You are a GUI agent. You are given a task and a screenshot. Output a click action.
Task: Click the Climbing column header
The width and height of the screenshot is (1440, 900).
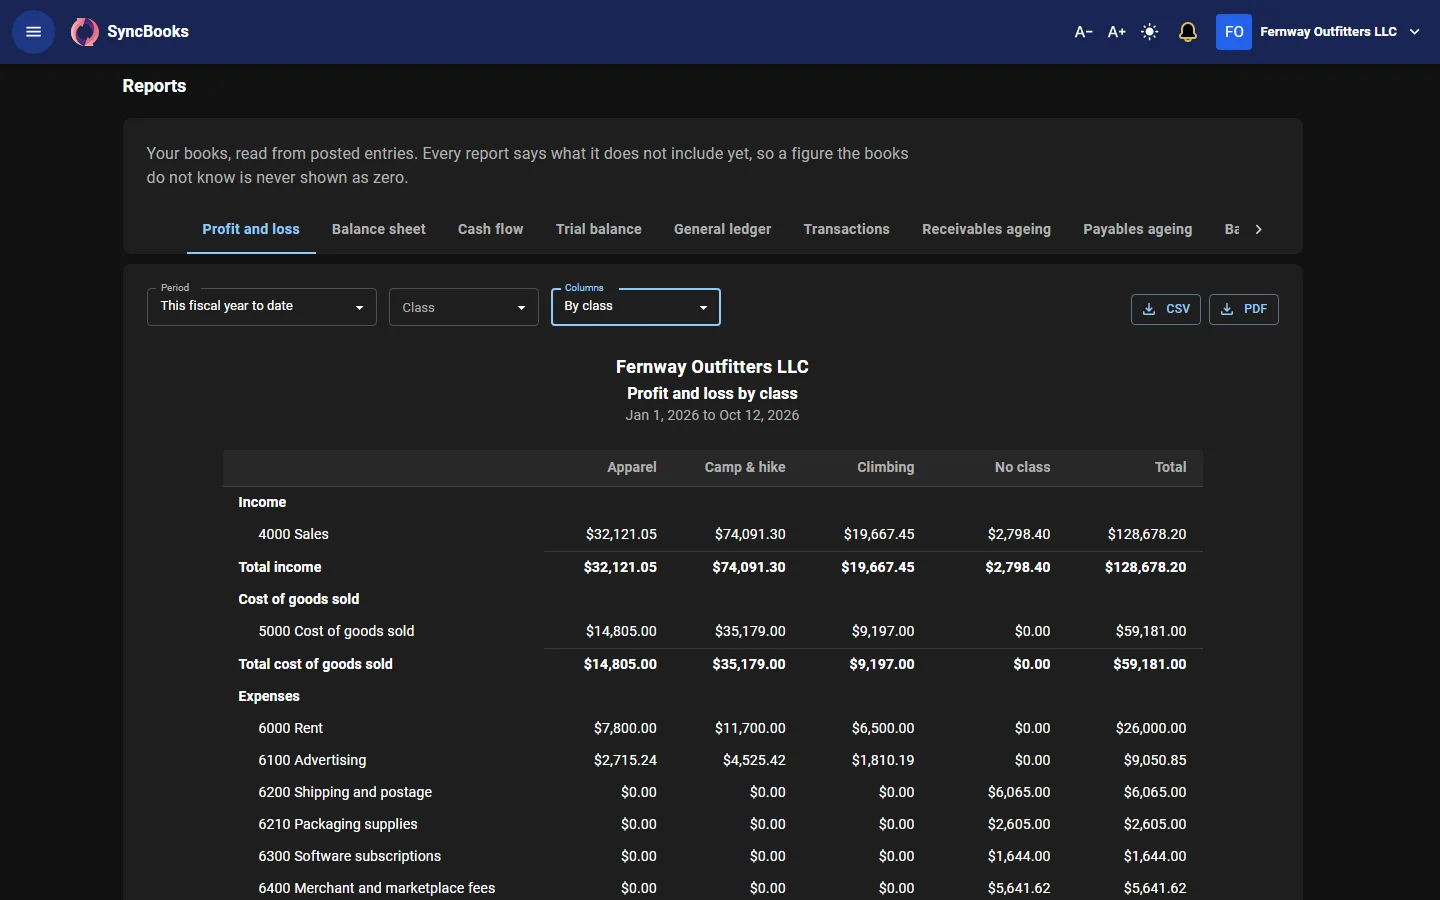pyautogui.click(x=886, y=467)
